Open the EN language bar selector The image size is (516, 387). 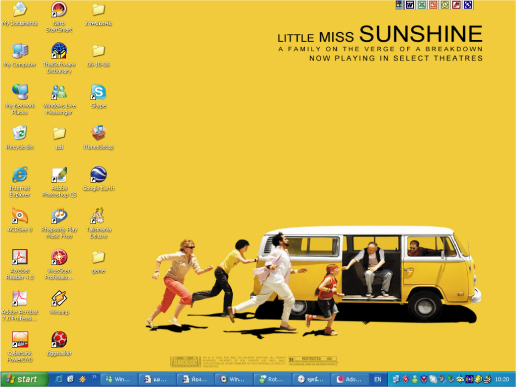378,379
